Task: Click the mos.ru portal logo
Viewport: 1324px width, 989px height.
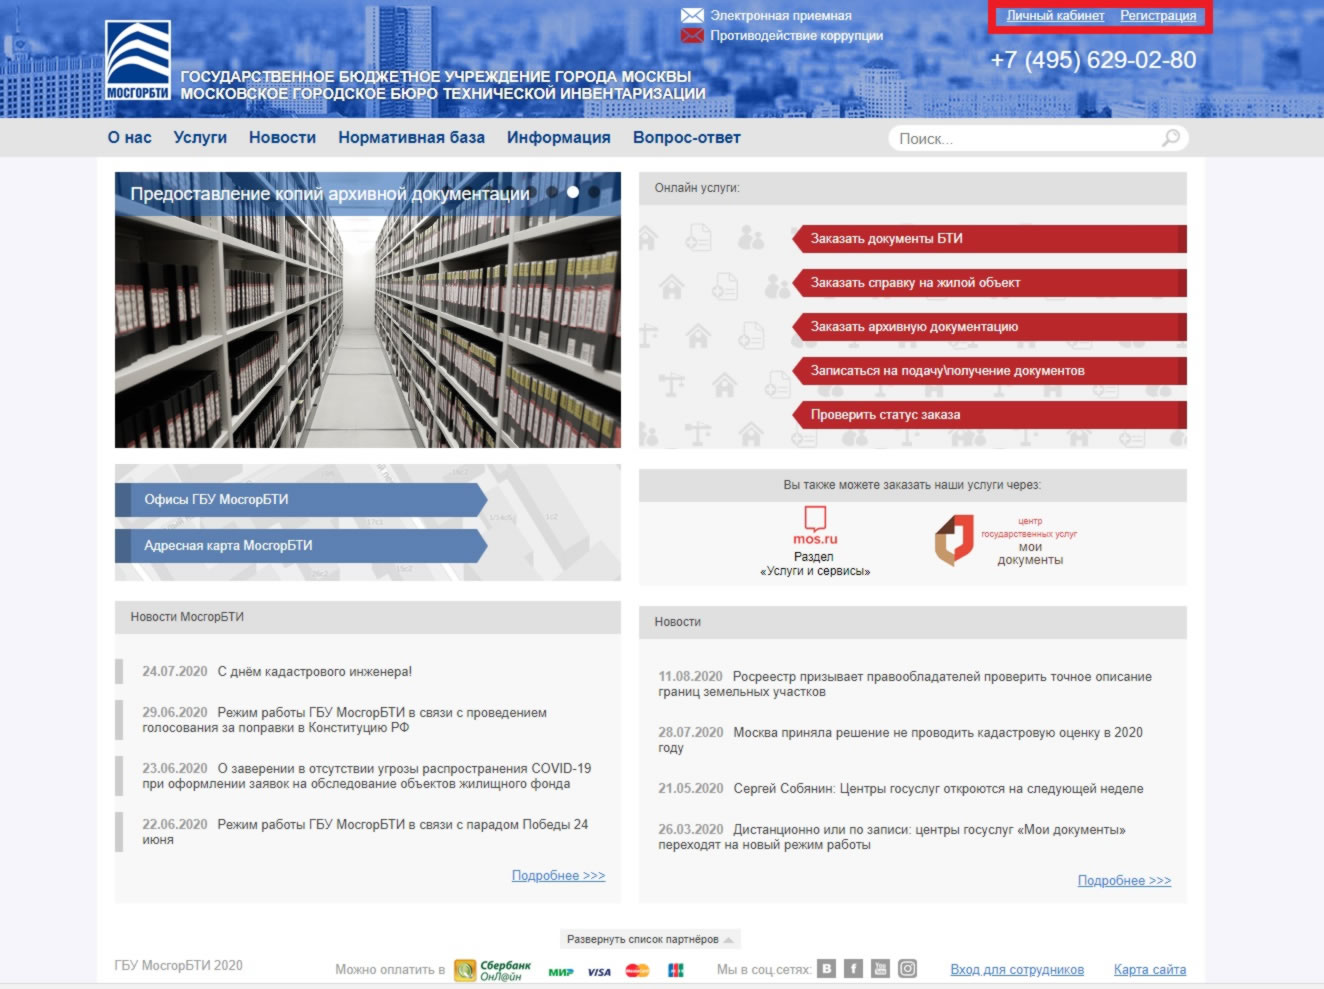Action: (x=815, y=525)
